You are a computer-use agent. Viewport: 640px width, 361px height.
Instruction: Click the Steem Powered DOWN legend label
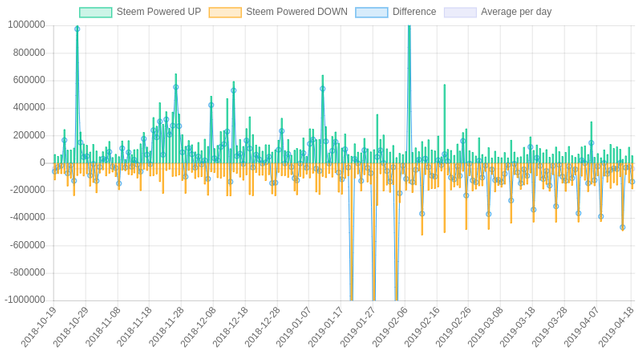click(x=297, y=12)
